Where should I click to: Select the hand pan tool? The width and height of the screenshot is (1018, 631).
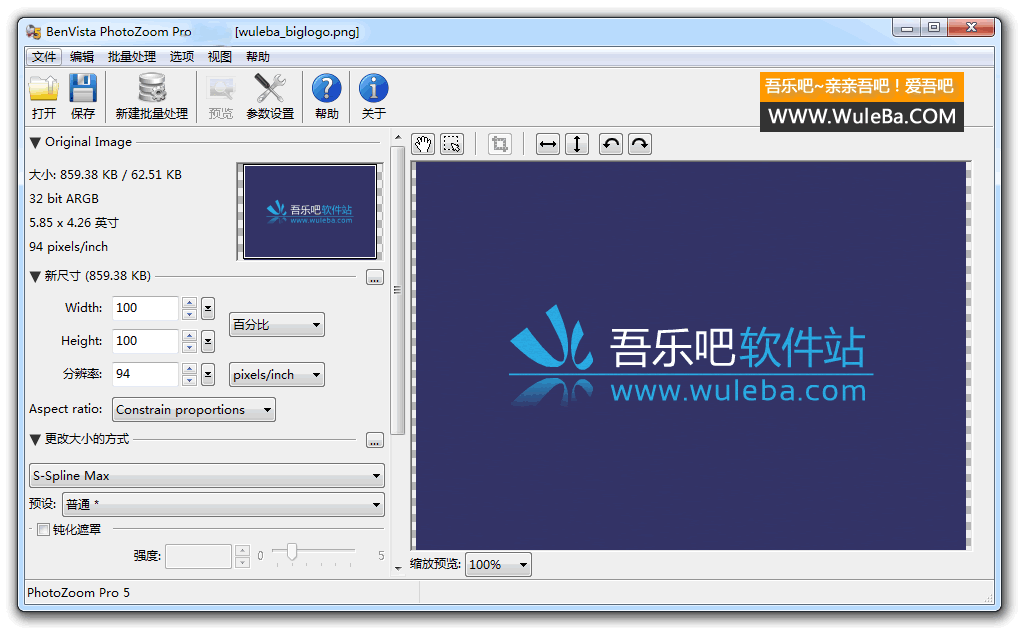[x=423, y=144]
